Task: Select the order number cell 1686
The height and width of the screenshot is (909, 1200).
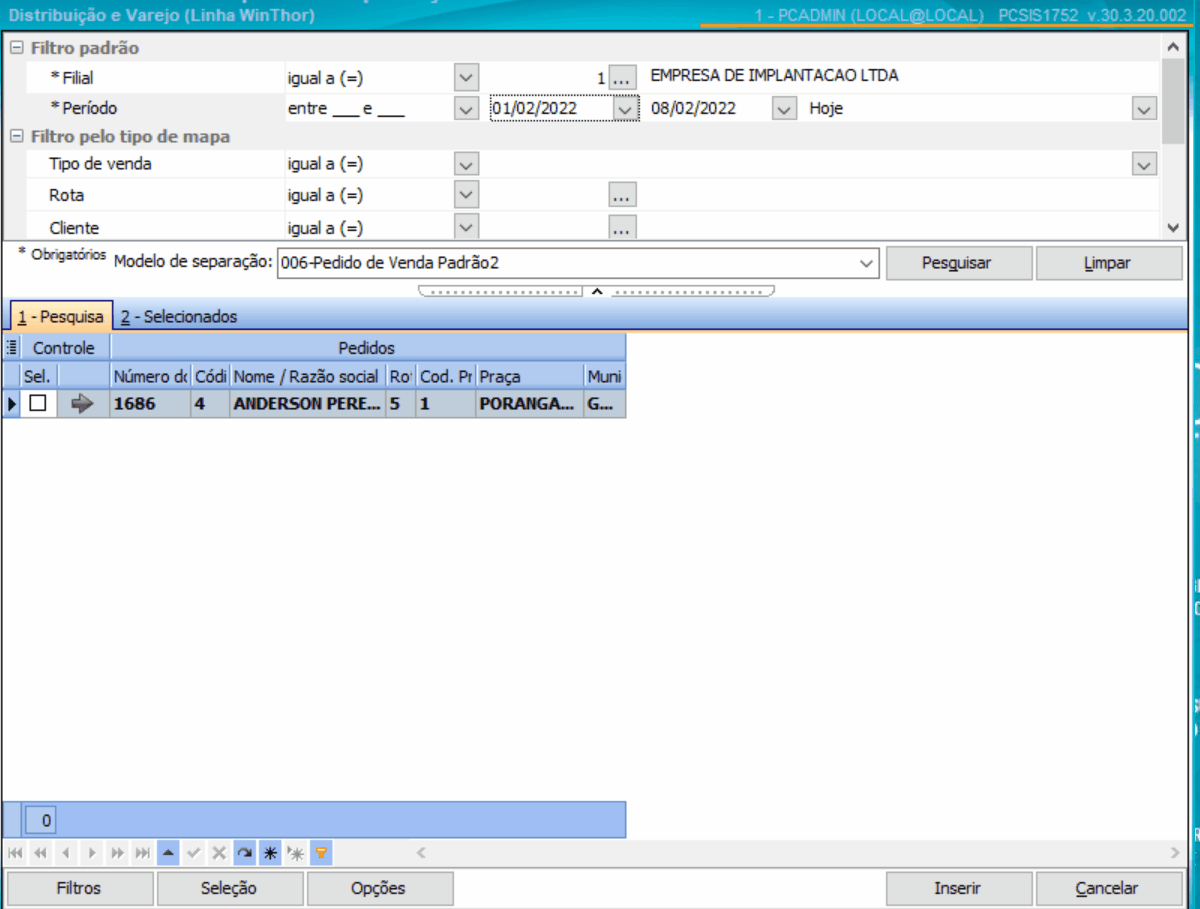Action: click(150, 404)
